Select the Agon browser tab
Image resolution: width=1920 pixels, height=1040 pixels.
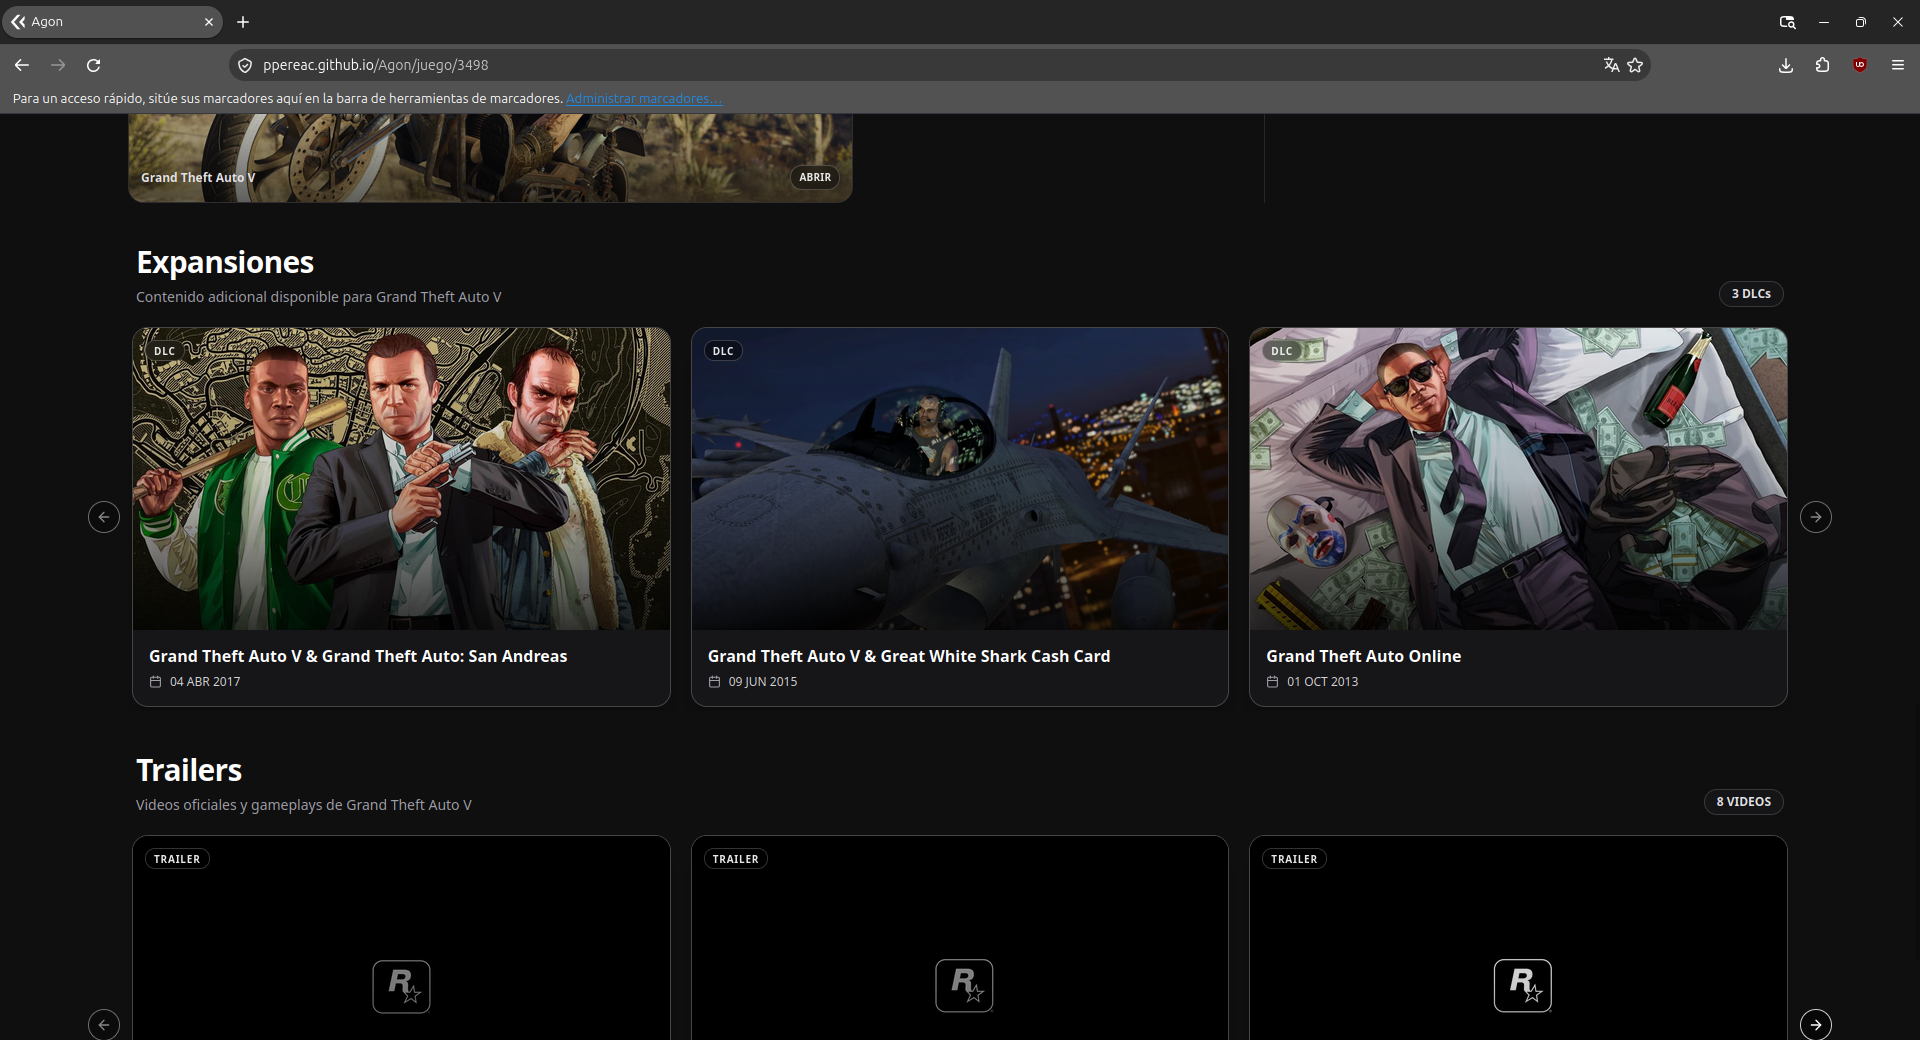pos(112,22)
